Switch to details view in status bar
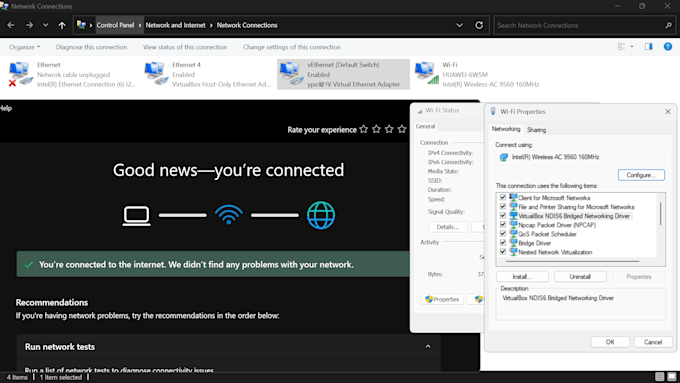Screen dimensions: 680x383 pos(659,377)
